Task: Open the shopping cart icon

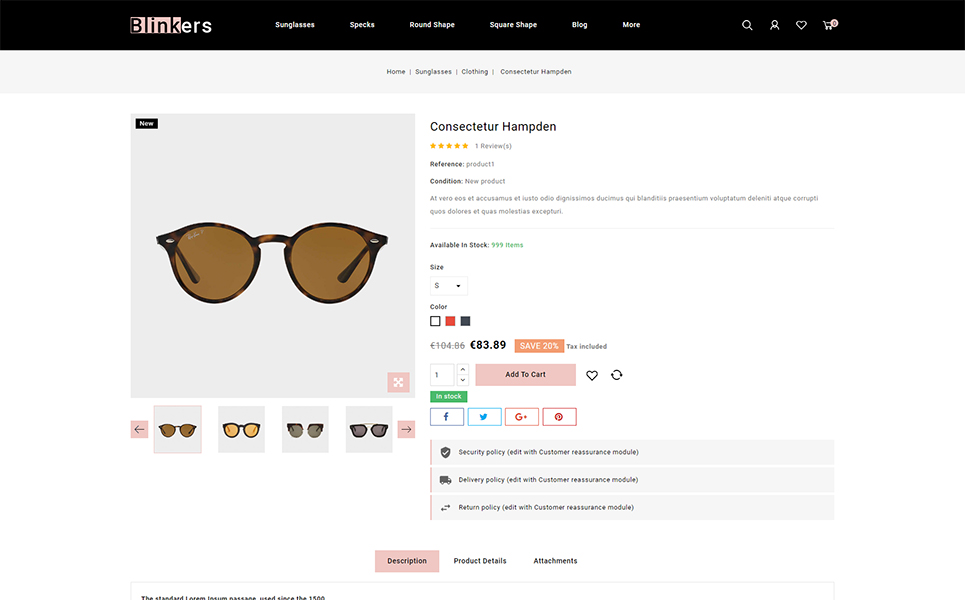Action: coord(828,25)
